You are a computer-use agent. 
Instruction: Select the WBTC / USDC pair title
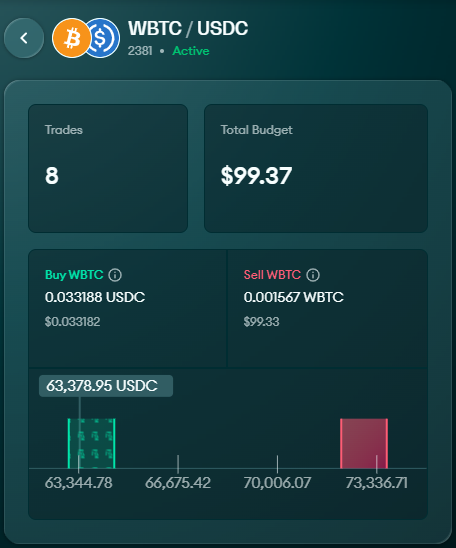pos(188,28)
